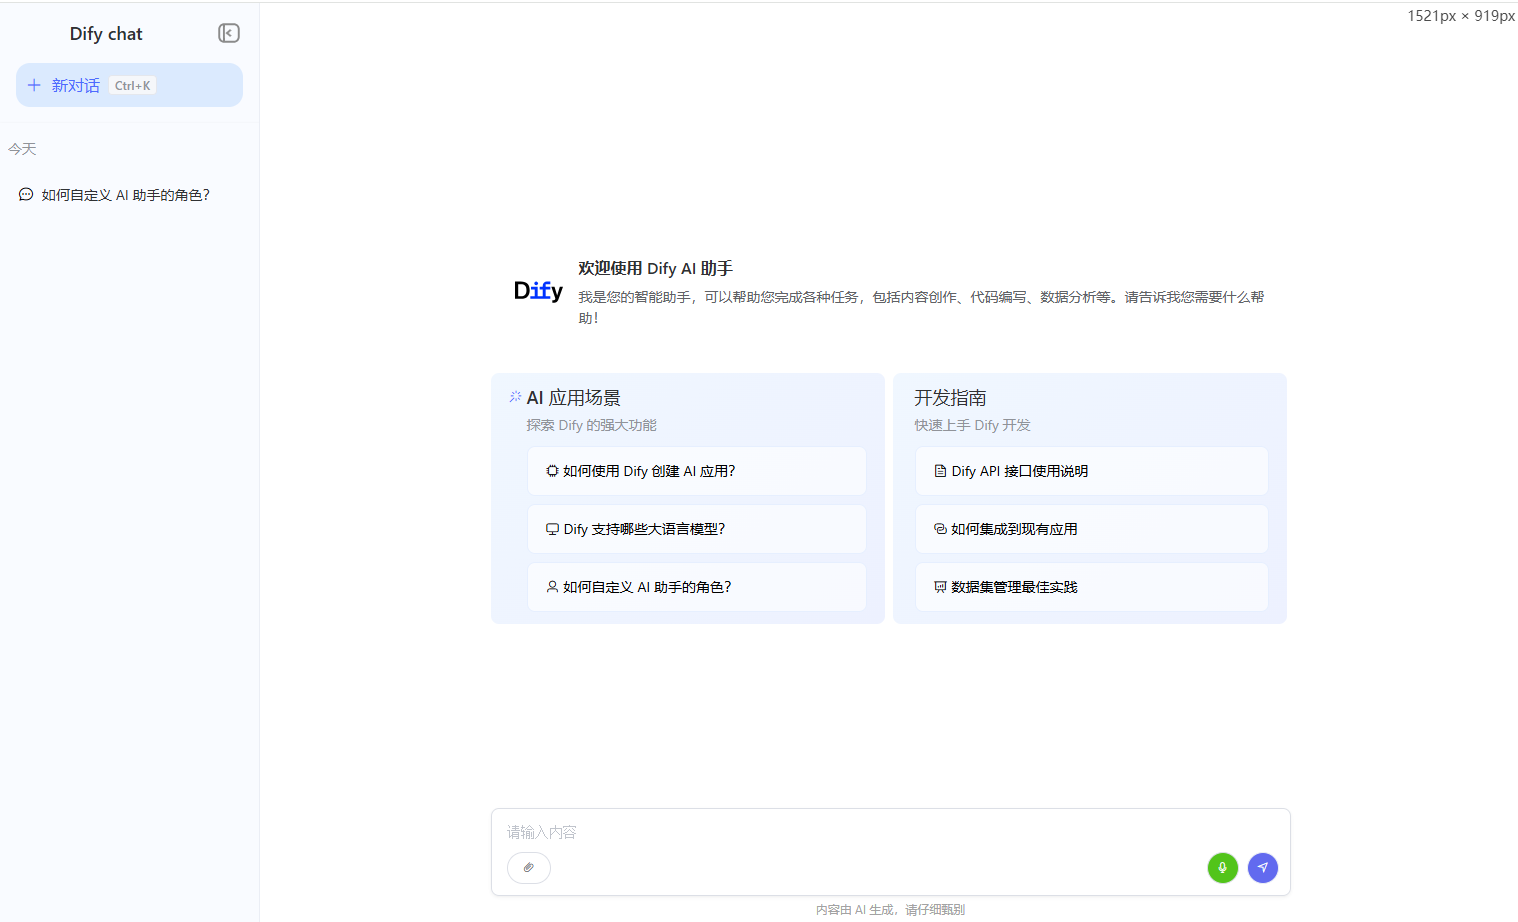Click the Ctrl+K shortcut badge
Viewport: 1518px width, 922px height.
(133, 86)
